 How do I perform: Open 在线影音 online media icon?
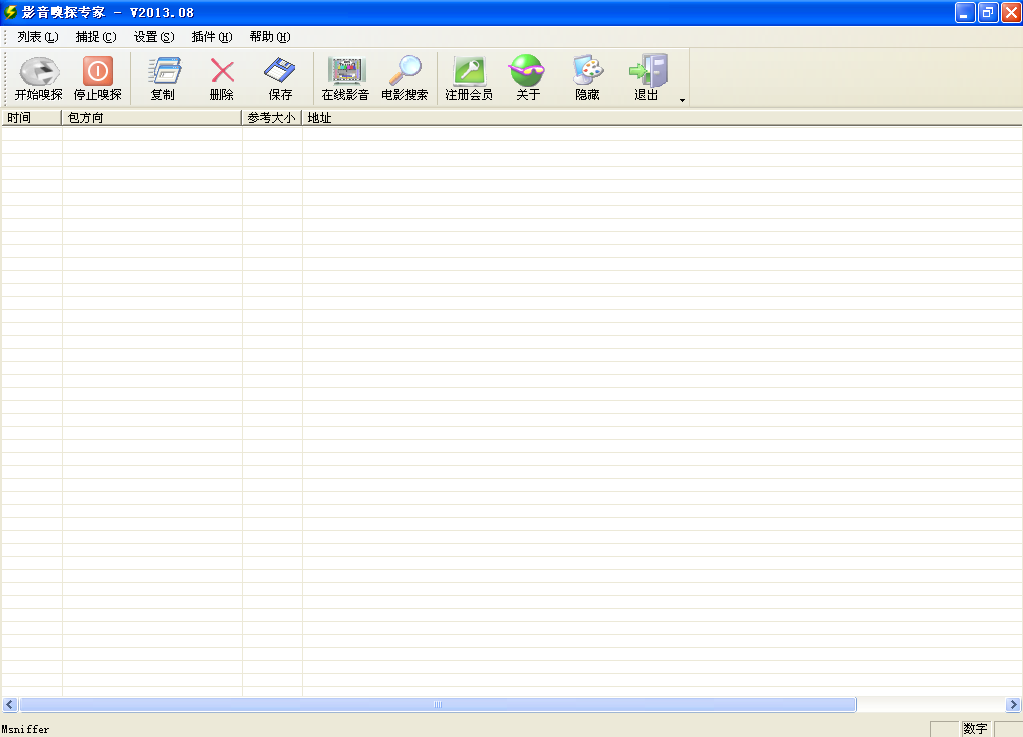pyautogui.click(x=346, y=70)
